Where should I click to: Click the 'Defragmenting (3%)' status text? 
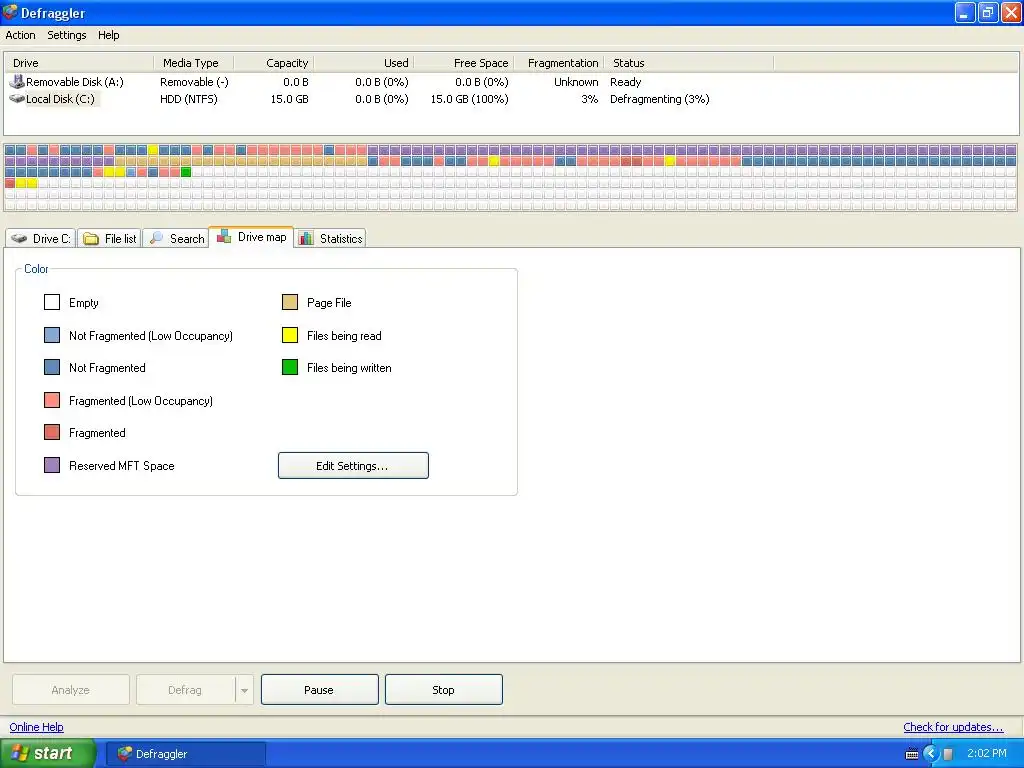(660, 99)
